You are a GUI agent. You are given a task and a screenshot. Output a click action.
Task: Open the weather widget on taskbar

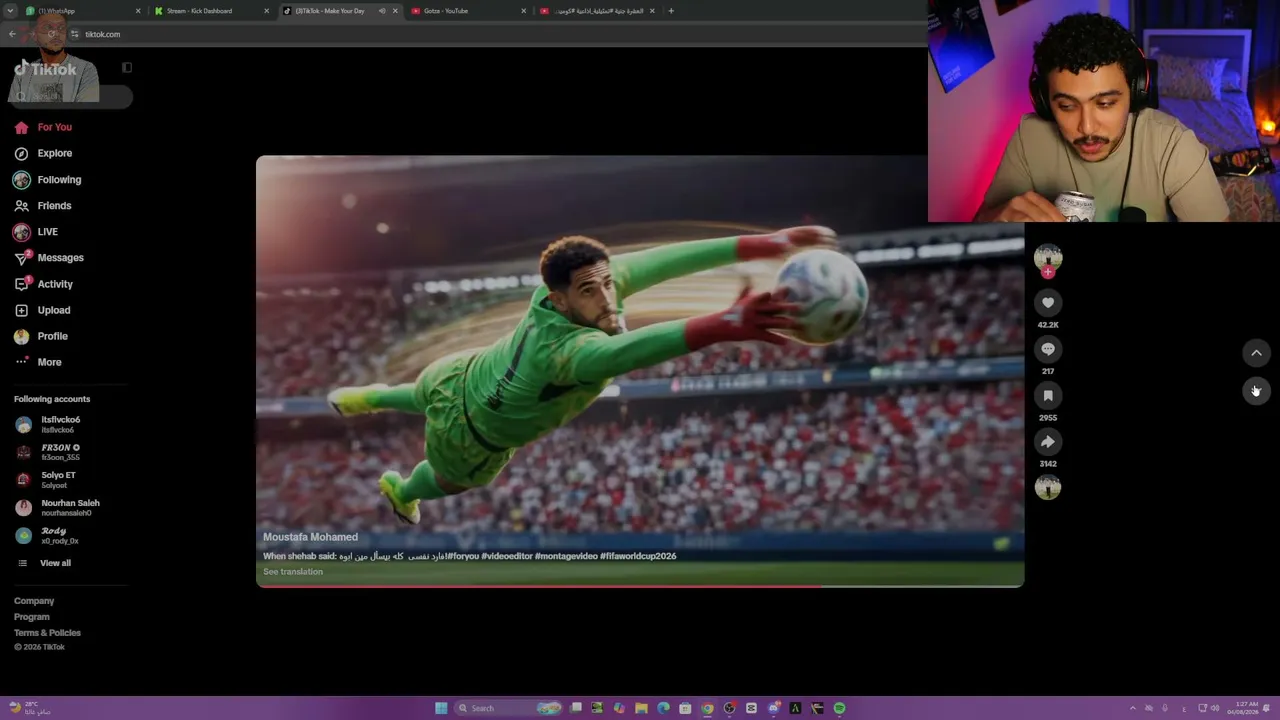(30, 708)
